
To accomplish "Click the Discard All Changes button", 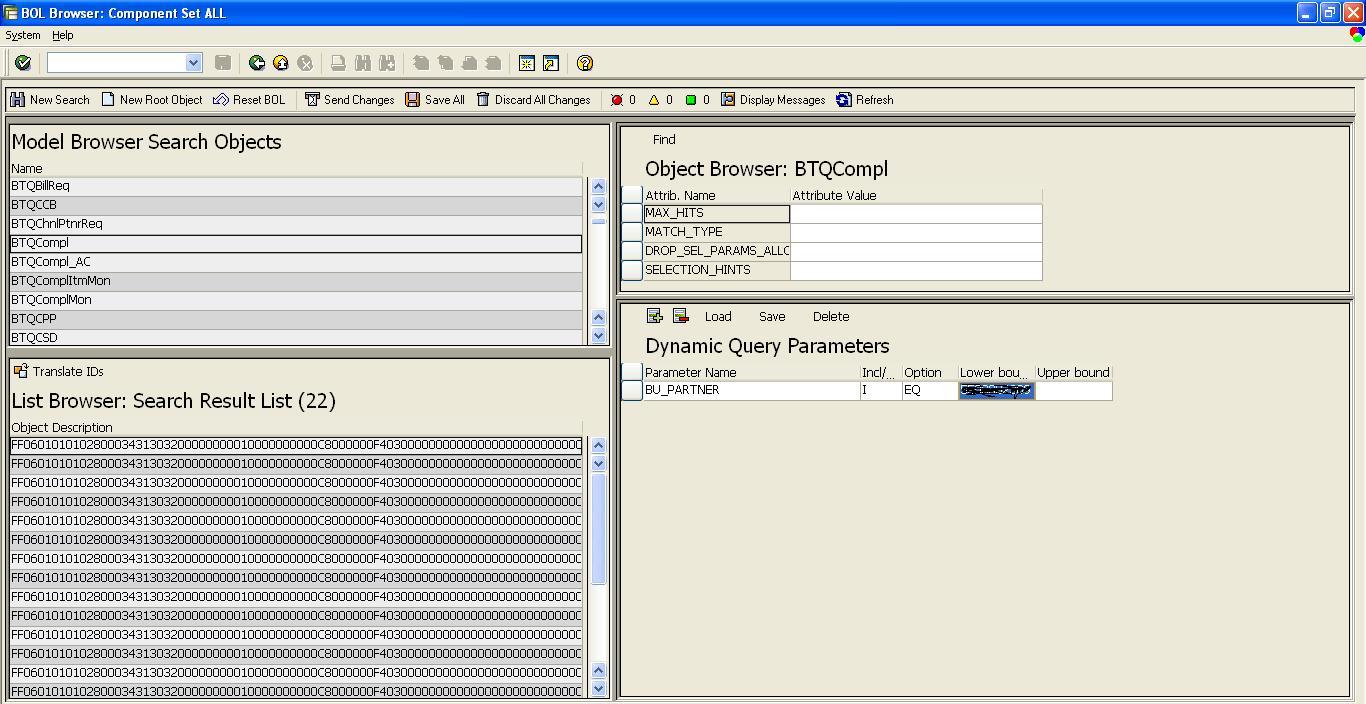I will [533, 100].
